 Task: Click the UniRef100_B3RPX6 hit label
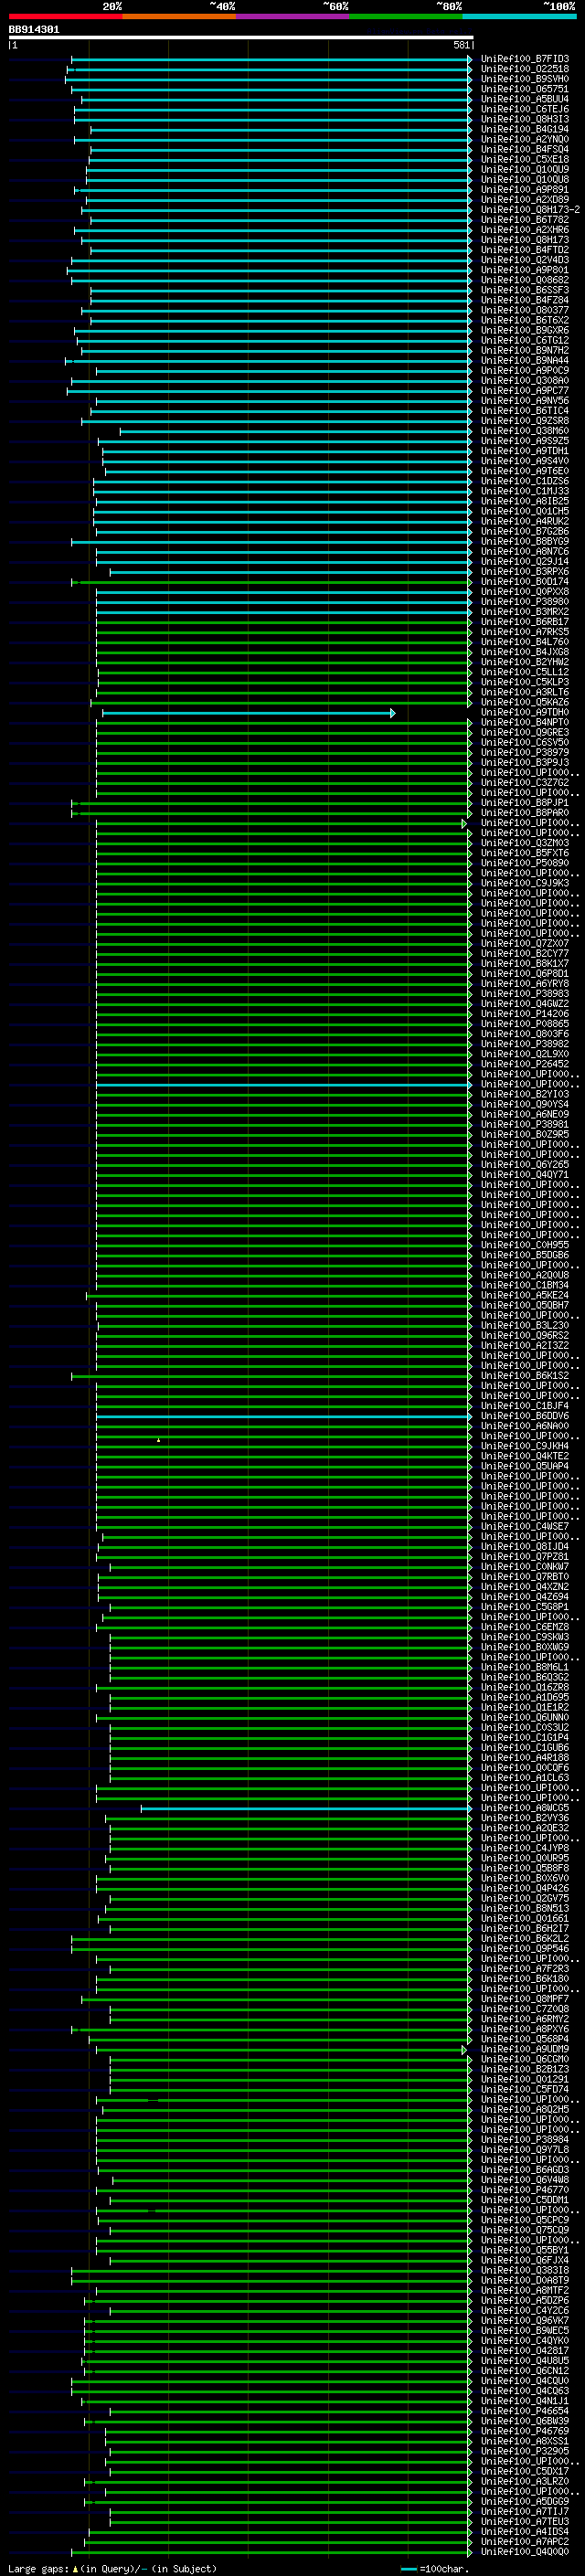pos(524,572)
